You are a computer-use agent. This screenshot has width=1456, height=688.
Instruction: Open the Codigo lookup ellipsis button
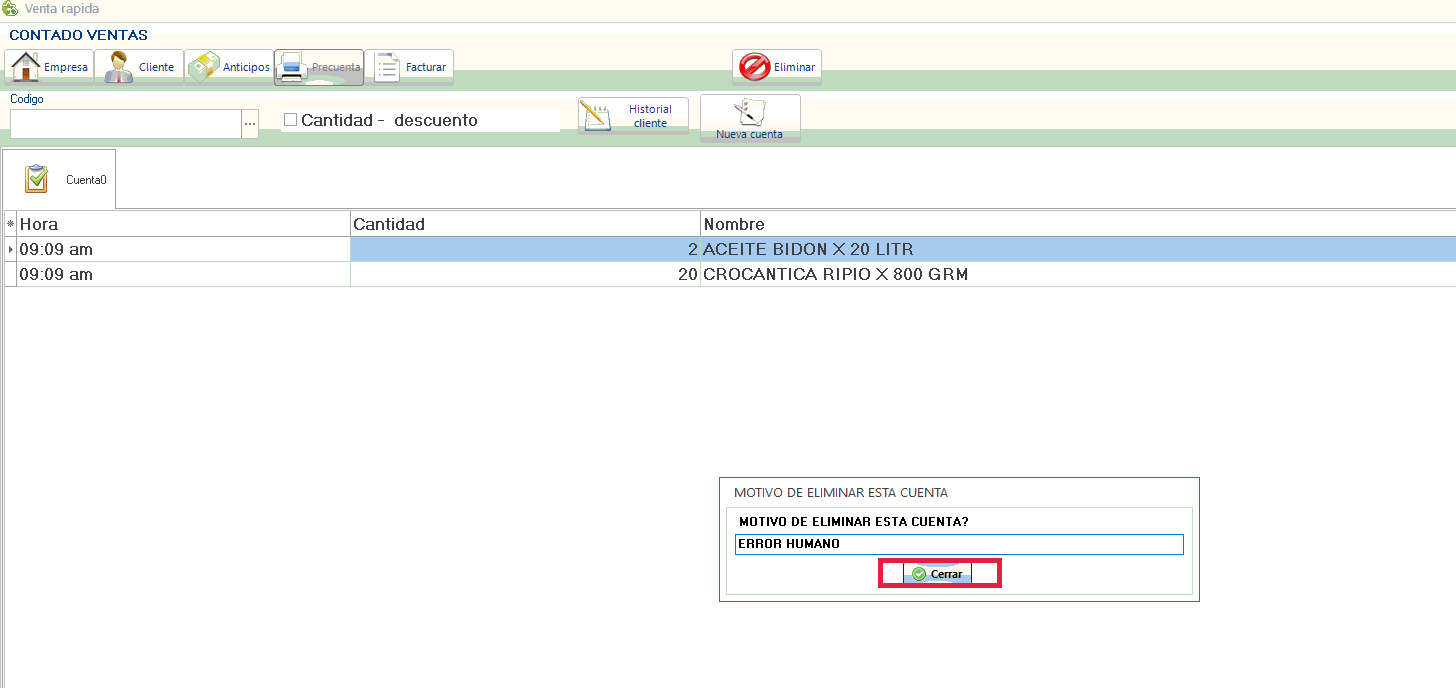click(250, 124)
